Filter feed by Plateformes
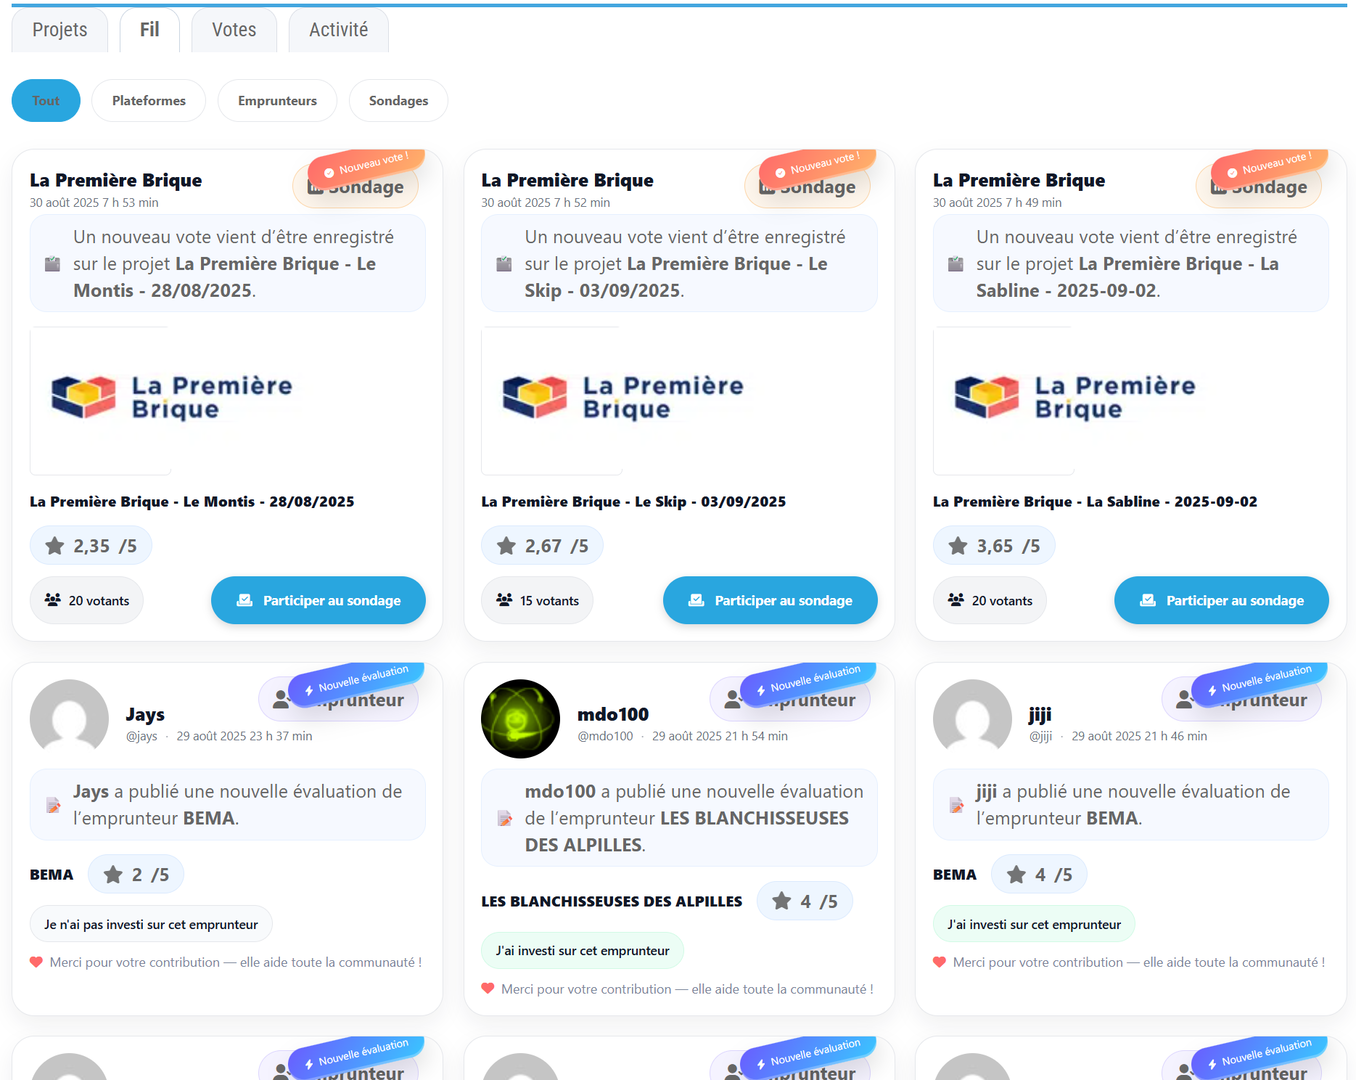The image size is (1356, 1080). point(149,101)
